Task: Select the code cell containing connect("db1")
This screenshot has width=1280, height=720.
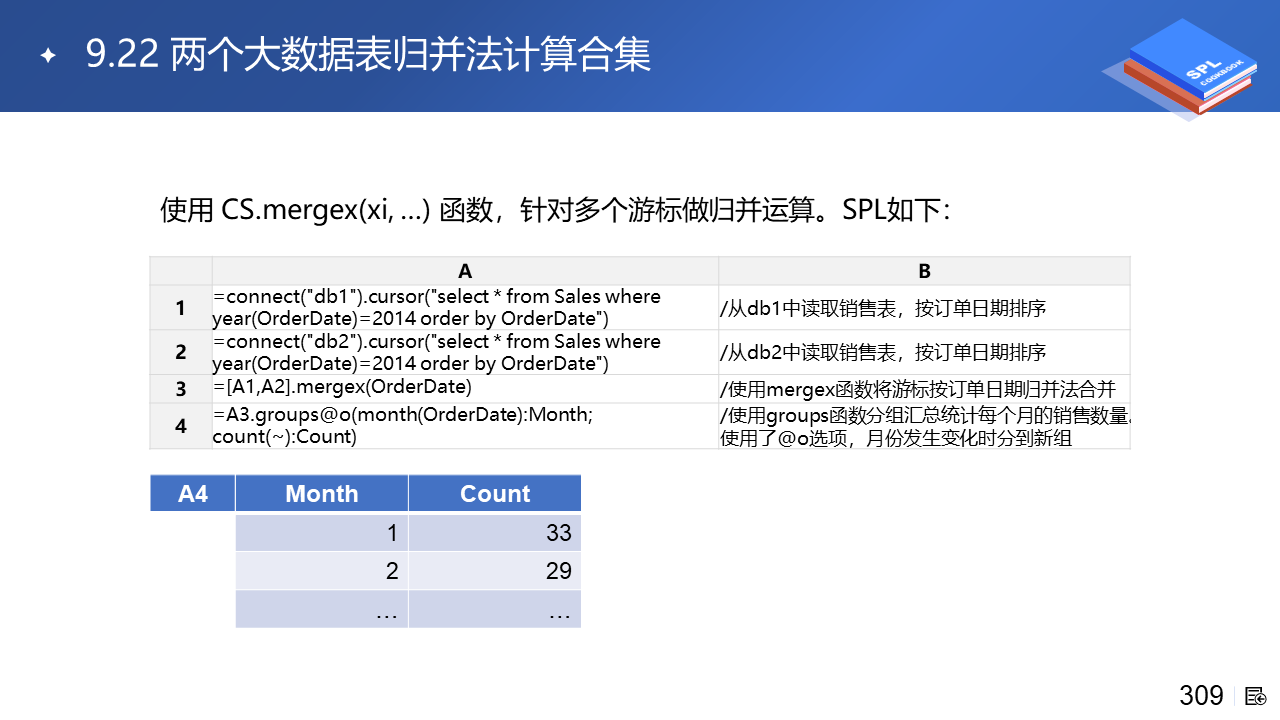Action: tap(465, 308)
